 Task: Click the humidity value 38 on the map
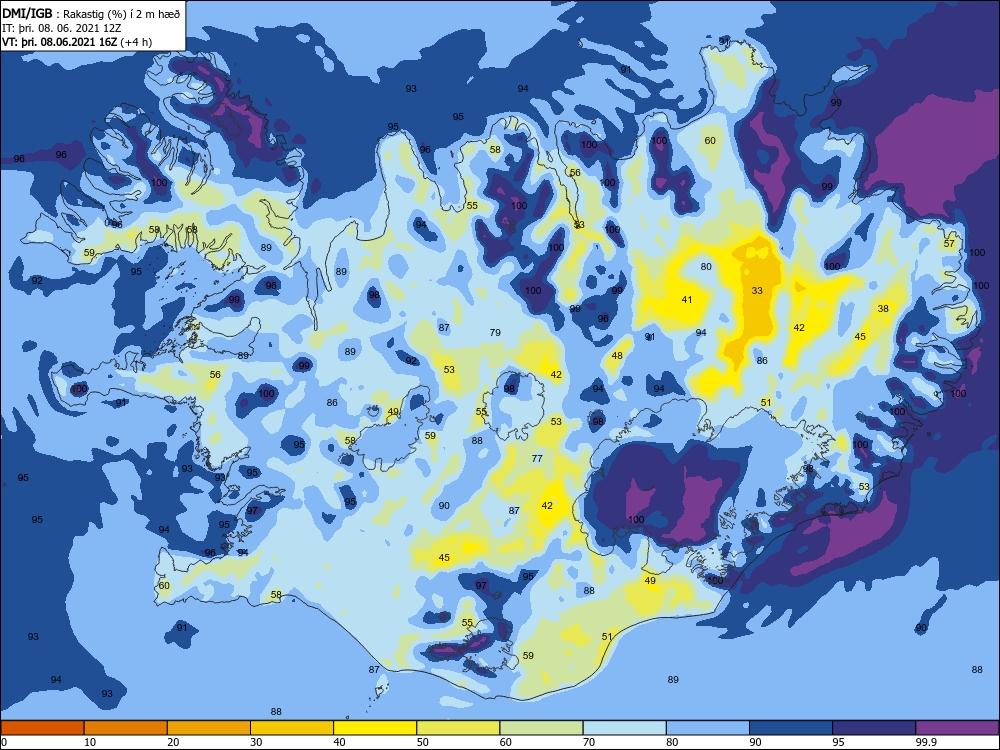click(x=883, y=309)
